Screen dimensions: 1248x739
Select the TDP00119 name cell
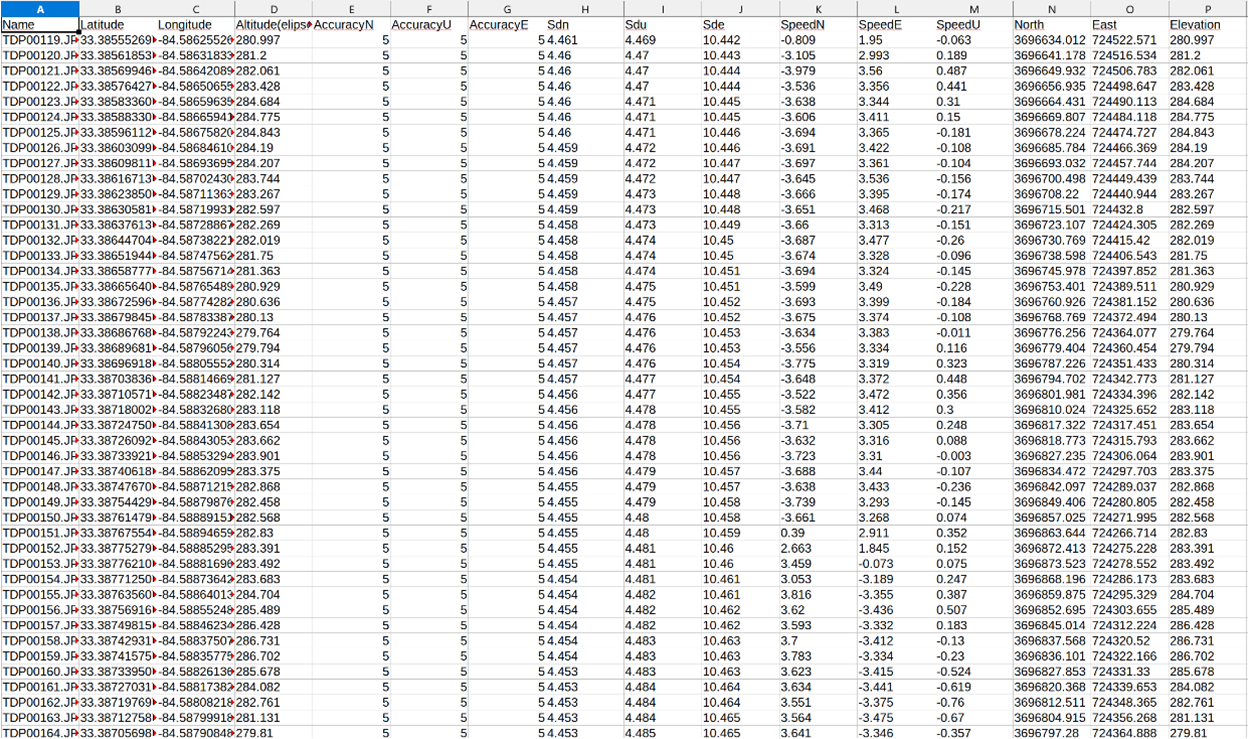coord(39,40)
